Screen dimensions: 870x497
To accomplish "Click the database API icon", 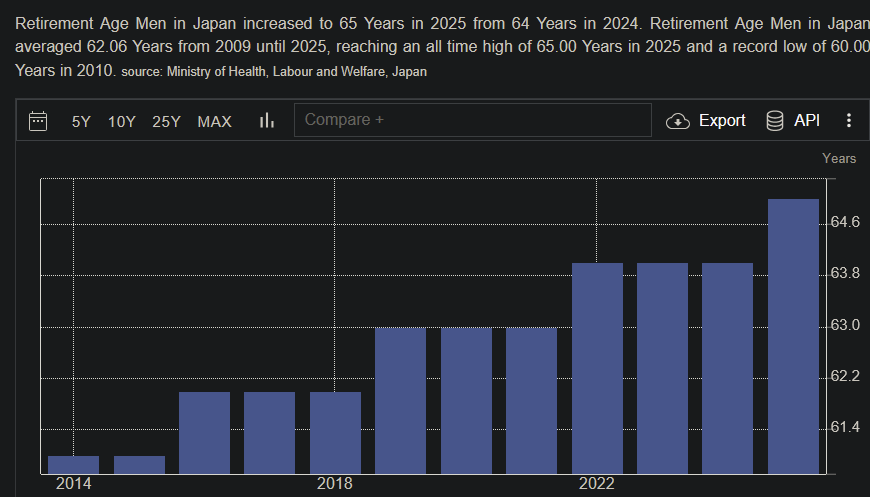I will pyautogui.click(x=775, y=121).
